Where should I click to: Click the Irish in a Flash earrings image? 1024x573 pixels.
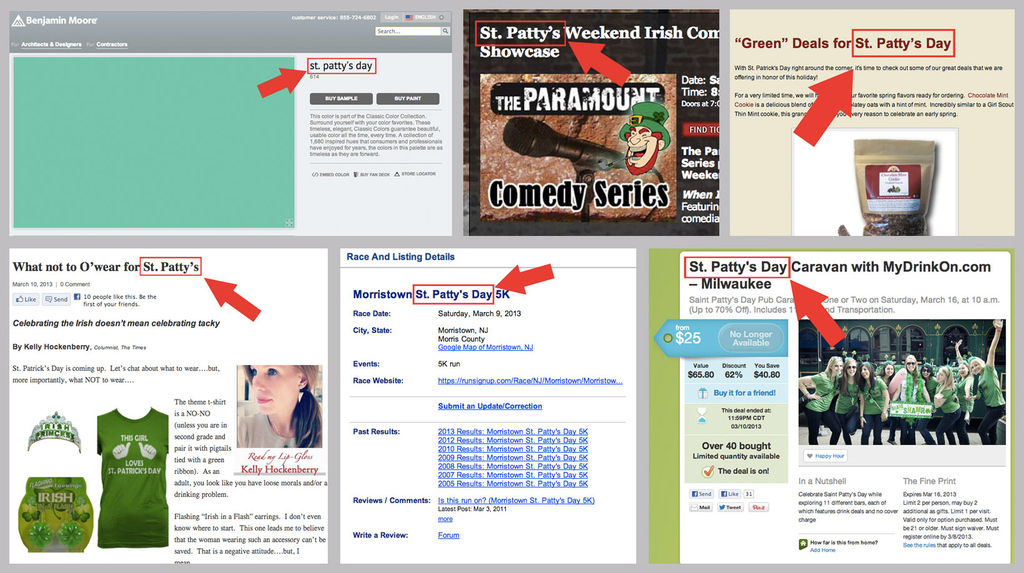pyautogui.click(x=54, y=514)
